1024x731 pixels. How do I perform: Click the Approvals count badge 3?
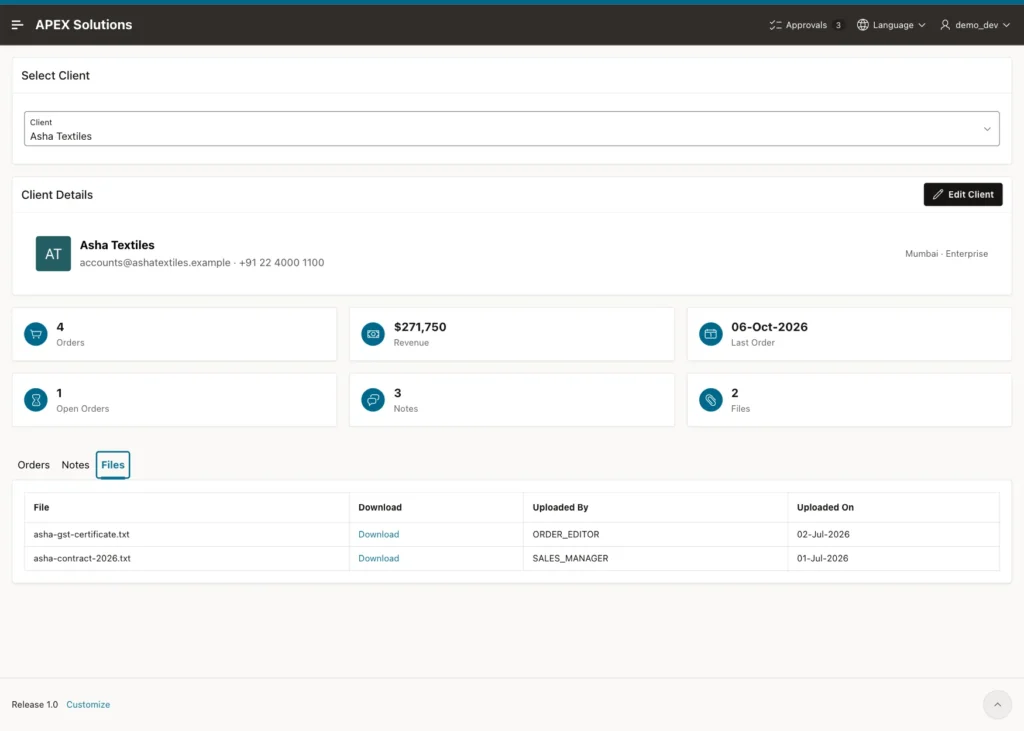point(838,25)
